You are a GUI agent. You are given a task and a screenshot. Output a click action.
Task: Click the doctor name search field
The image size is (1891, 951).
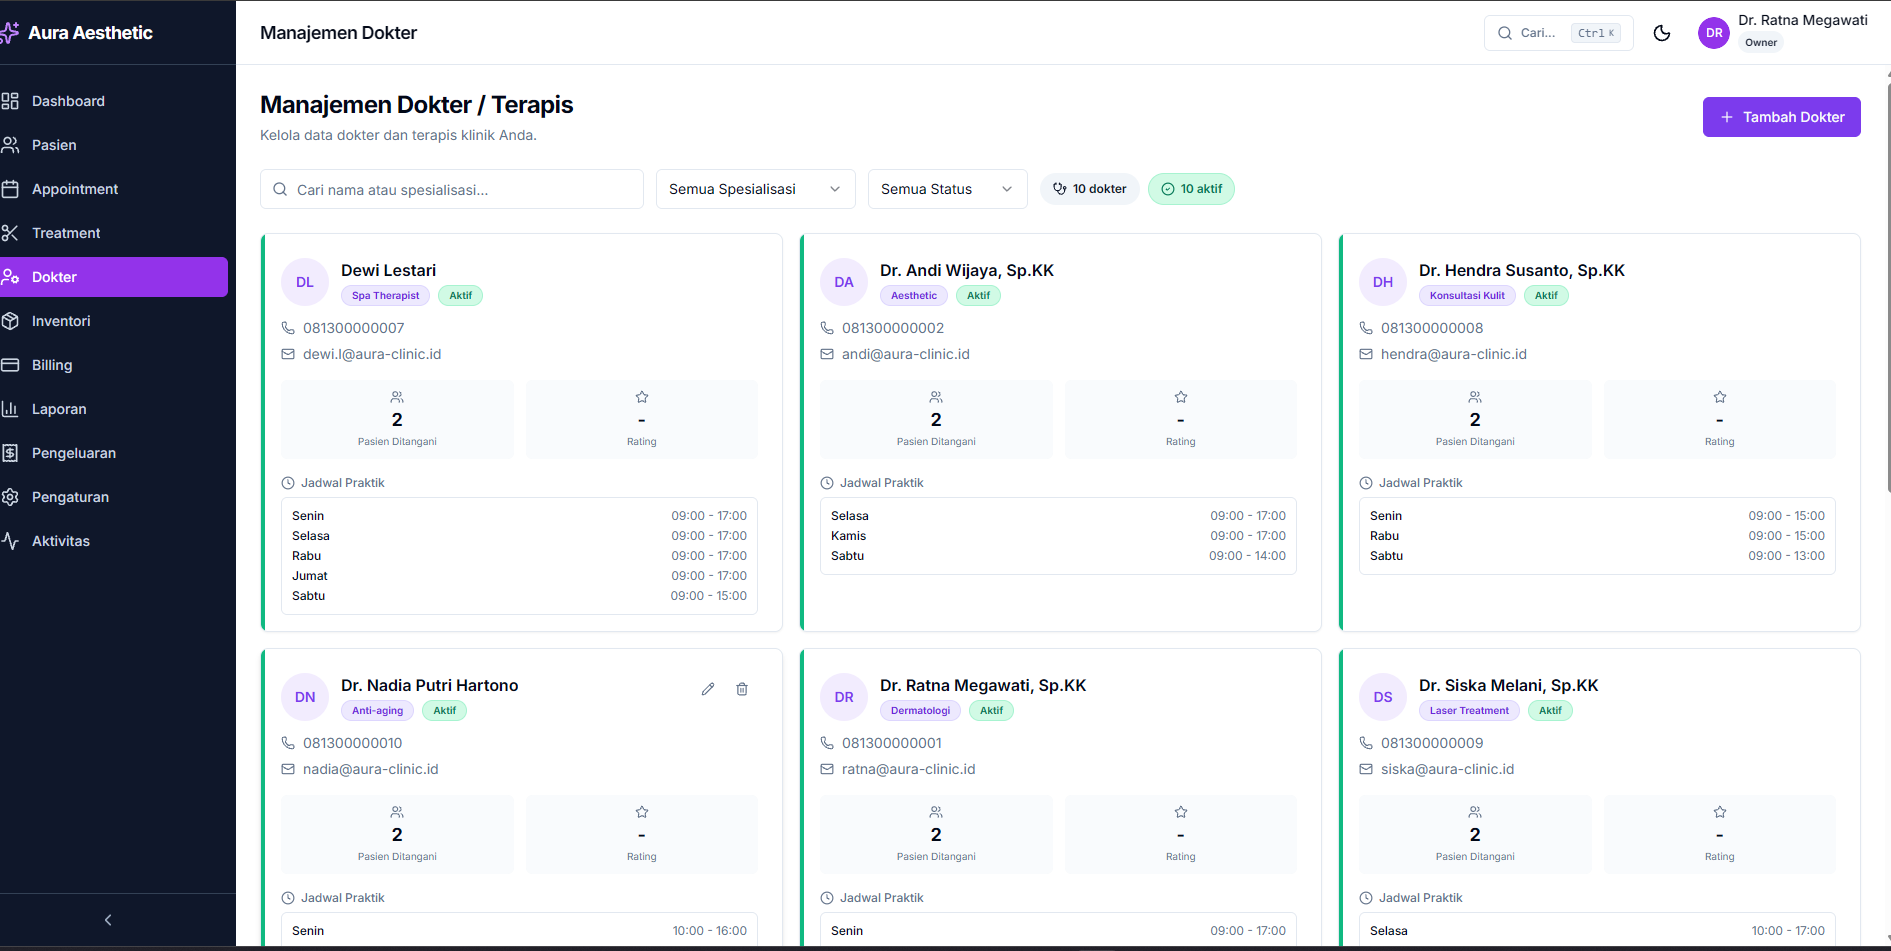(452, 189)
